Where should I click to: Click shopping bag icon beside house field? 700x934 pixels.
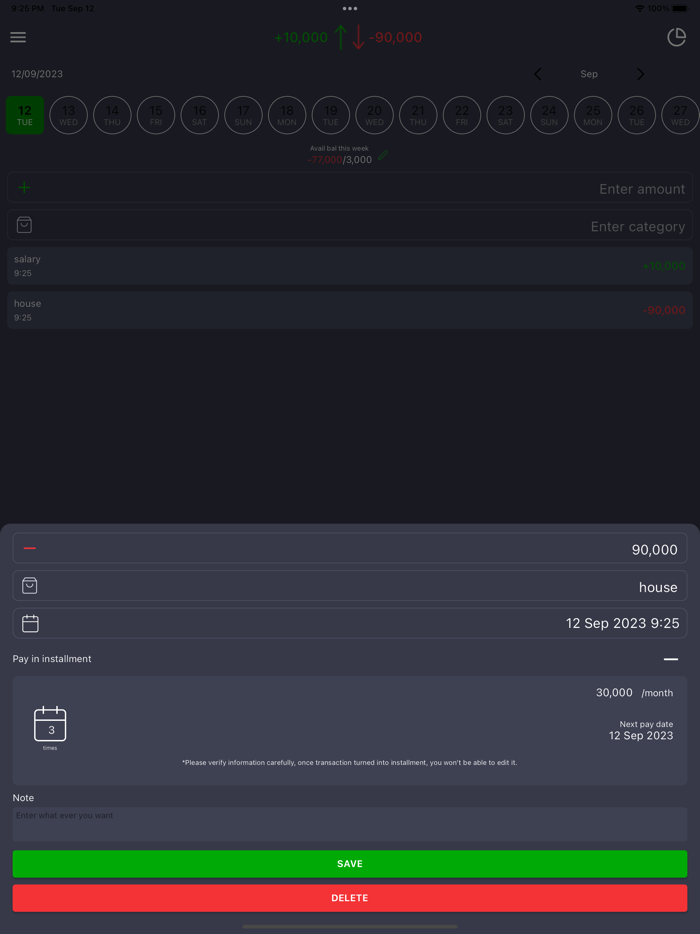coord(30,586)
